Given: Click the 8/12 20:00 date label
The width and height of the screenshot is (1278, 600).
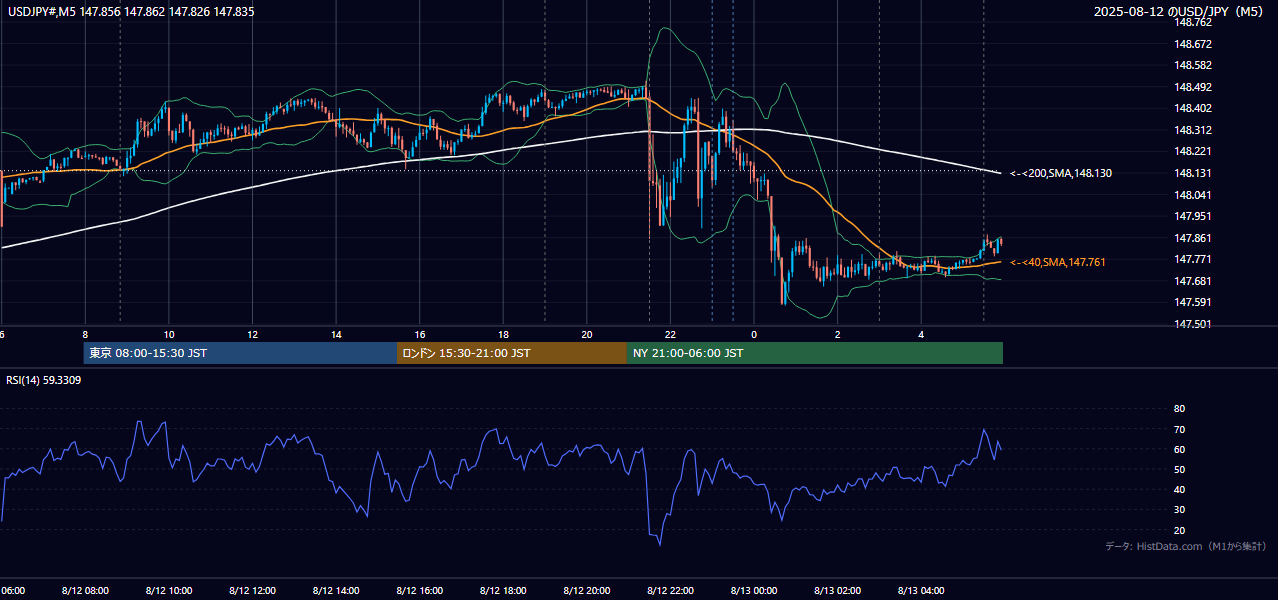Looking at the screenshot, I should click(x=587, y=591).
